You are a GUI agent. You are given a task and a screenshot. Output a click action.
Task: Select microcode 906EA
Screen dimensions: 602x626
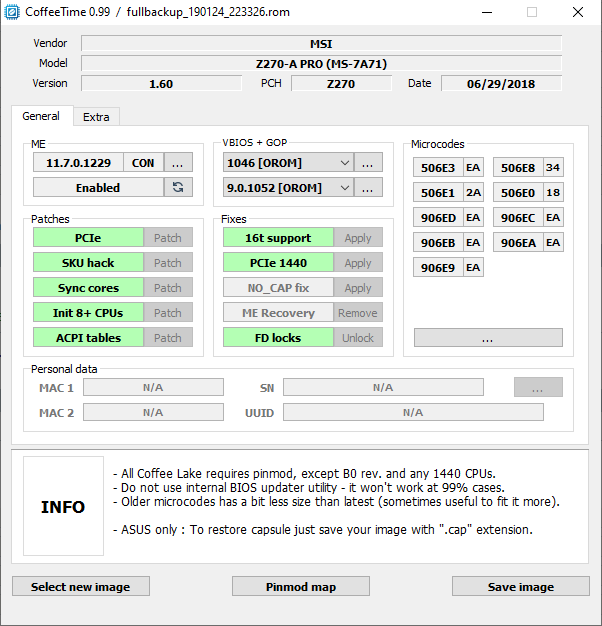coord(518,242)
